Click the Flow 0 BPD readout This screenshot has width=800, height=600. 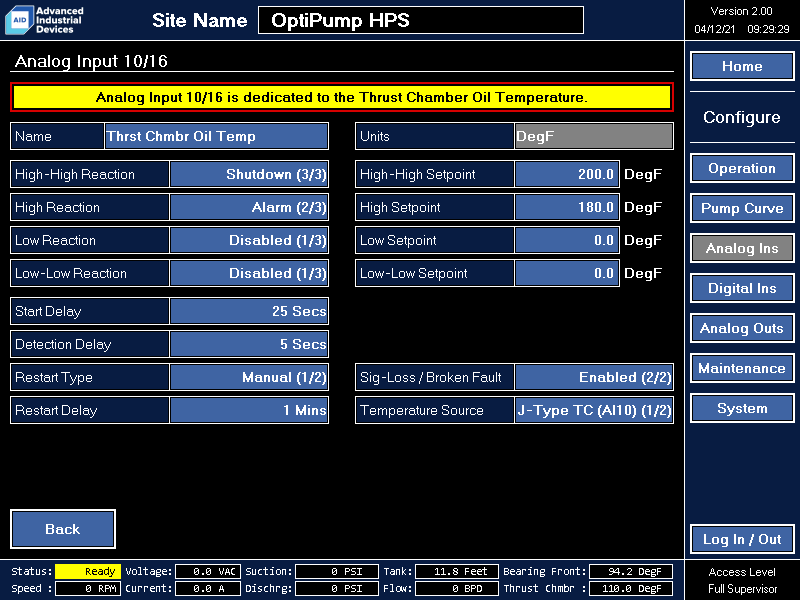(x=457, y=588)
